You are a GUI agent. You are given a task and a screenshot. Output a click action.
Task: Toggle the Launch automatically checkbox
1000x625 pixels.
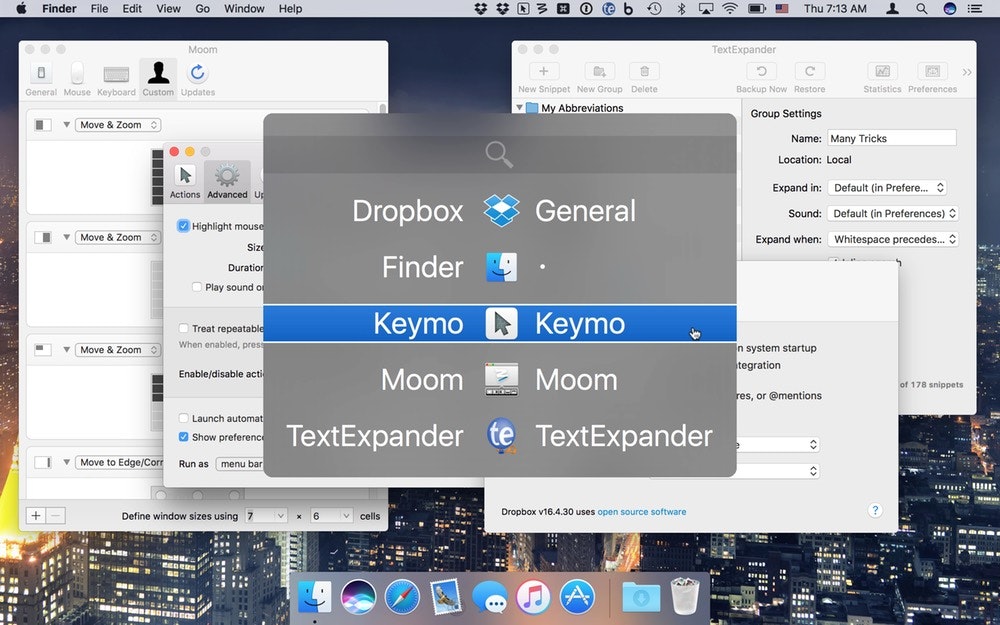(x=184, y=418)
